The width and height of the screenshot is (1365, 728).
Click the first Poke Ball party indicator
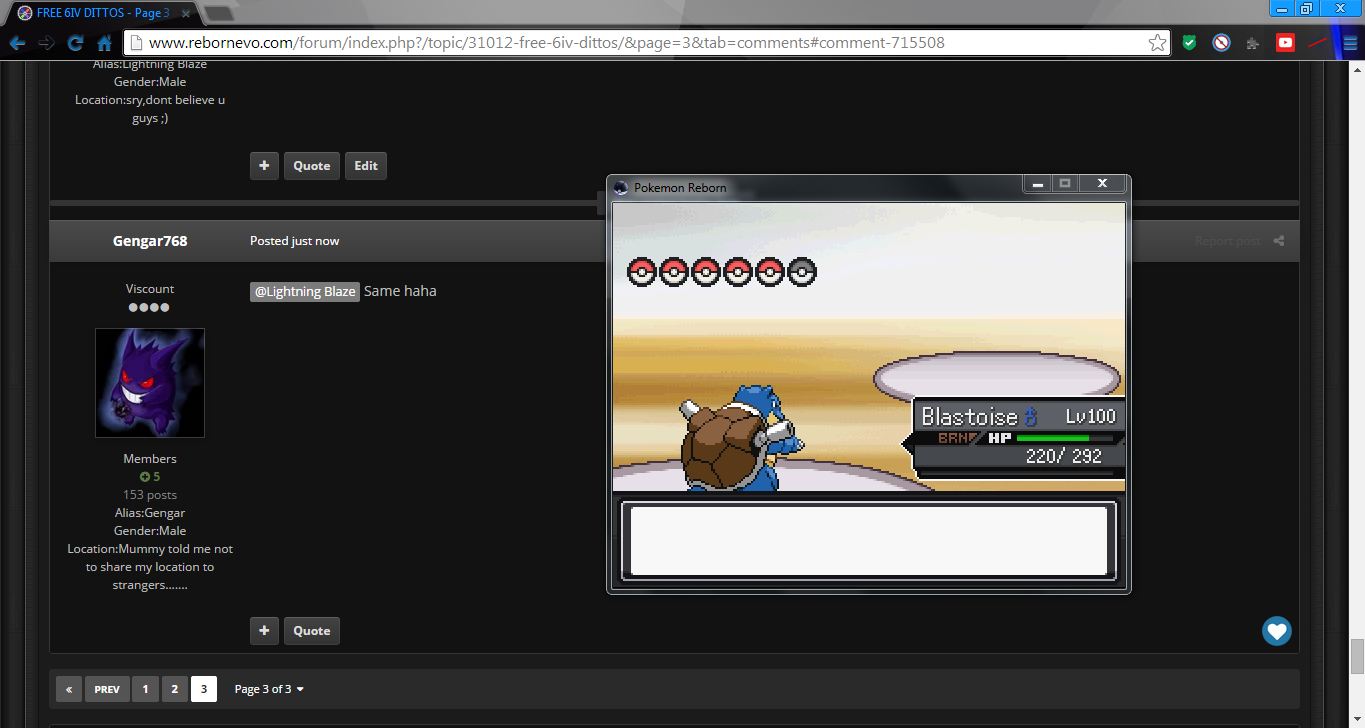pyautogui.click(x=642, y=271)
